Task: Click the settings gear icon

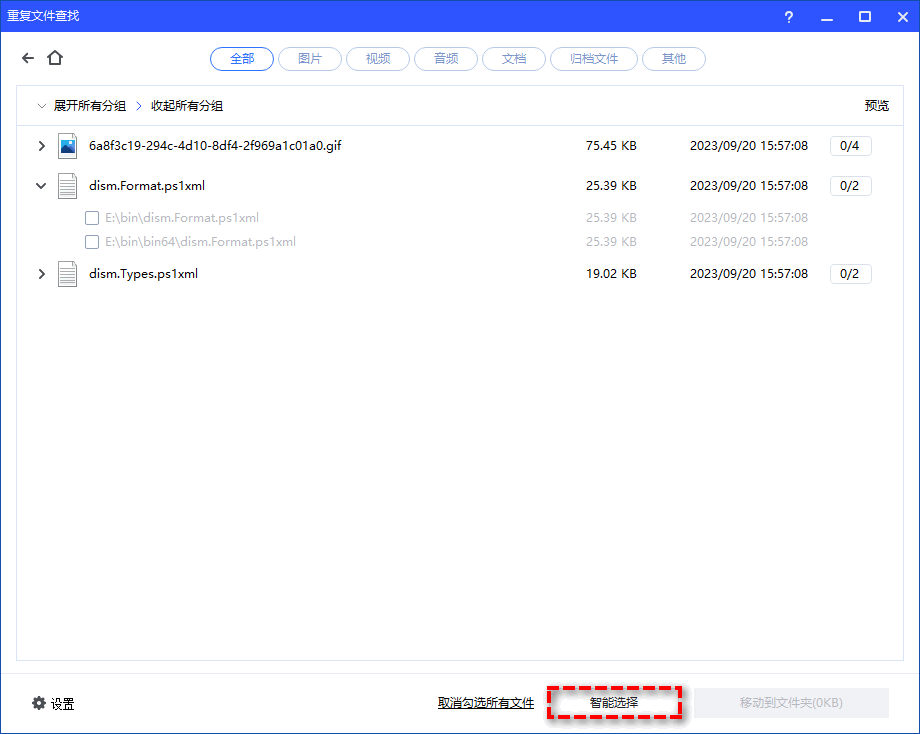Action: [x=39, y=703]
